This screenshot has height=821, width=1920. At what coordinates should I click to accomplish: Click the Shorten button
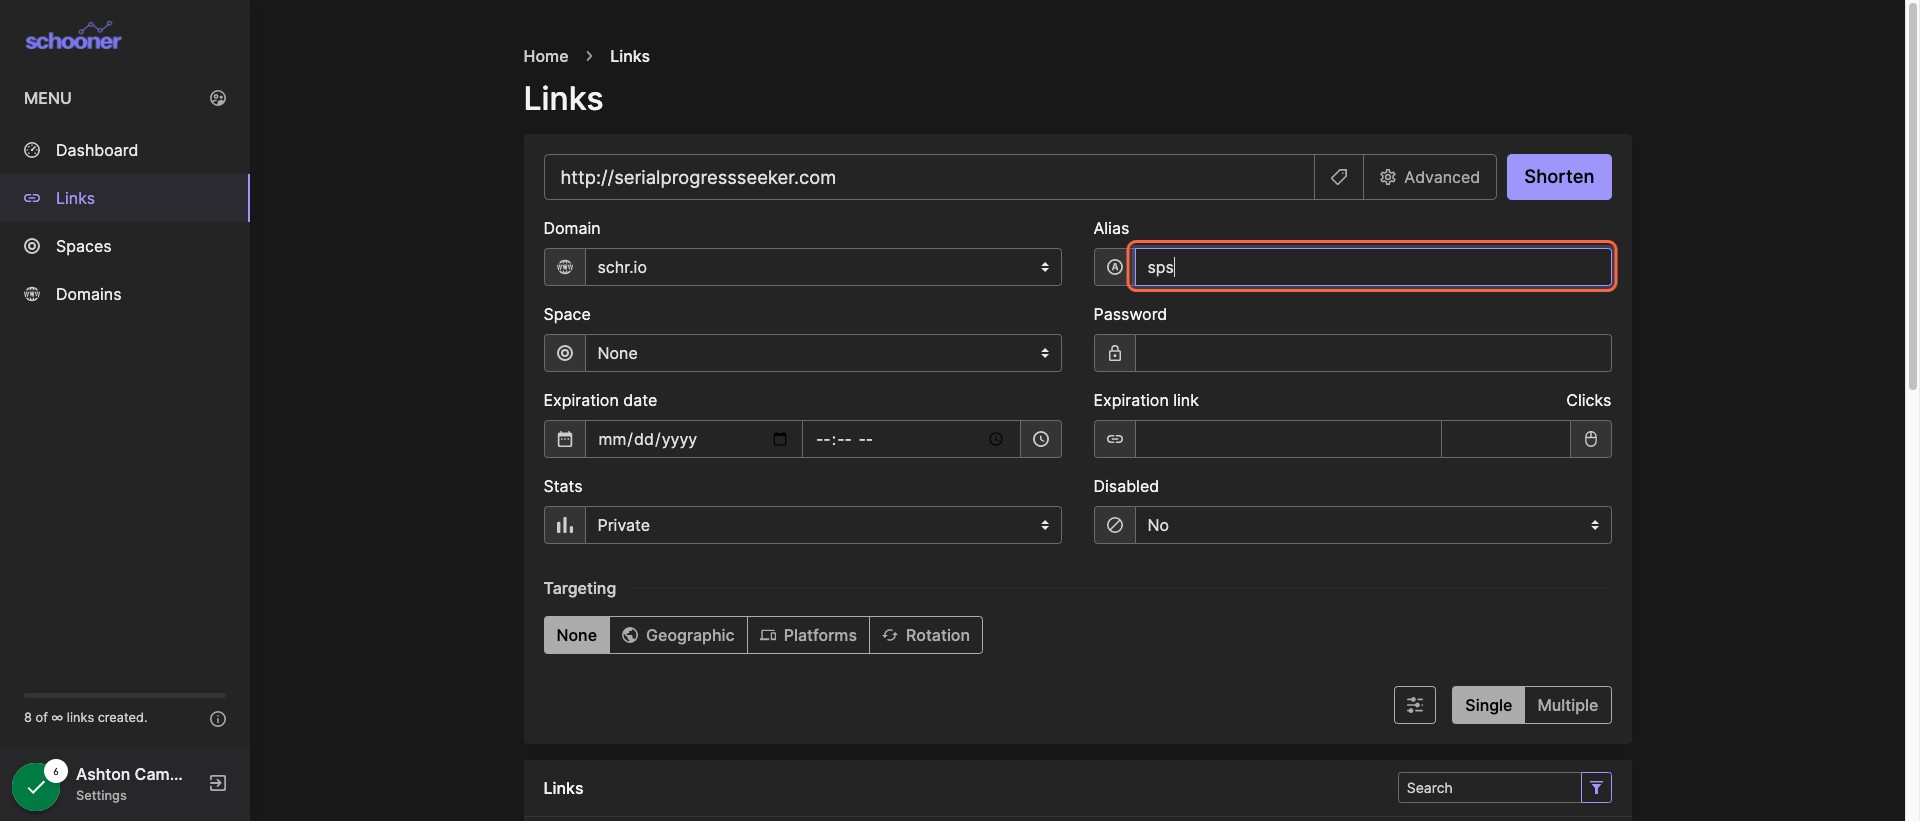pyautogui.click(x=1559, y=177)
